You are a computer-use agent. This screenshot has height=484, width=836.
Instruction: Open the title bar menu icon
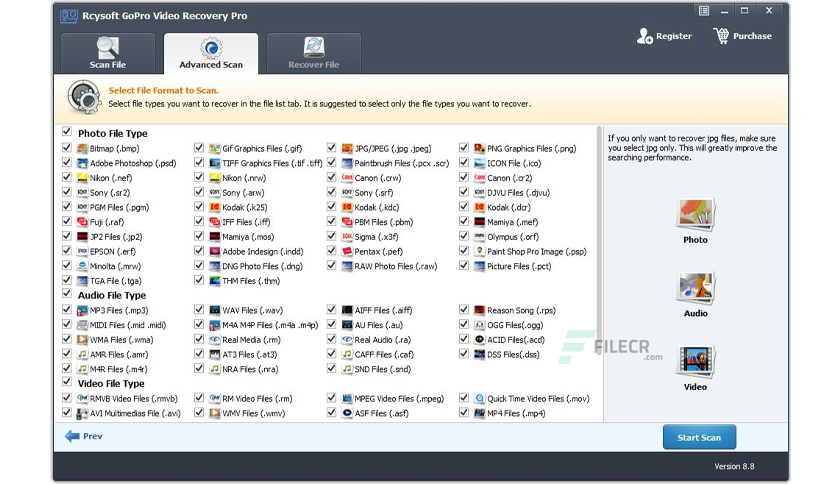coord(704,11)
